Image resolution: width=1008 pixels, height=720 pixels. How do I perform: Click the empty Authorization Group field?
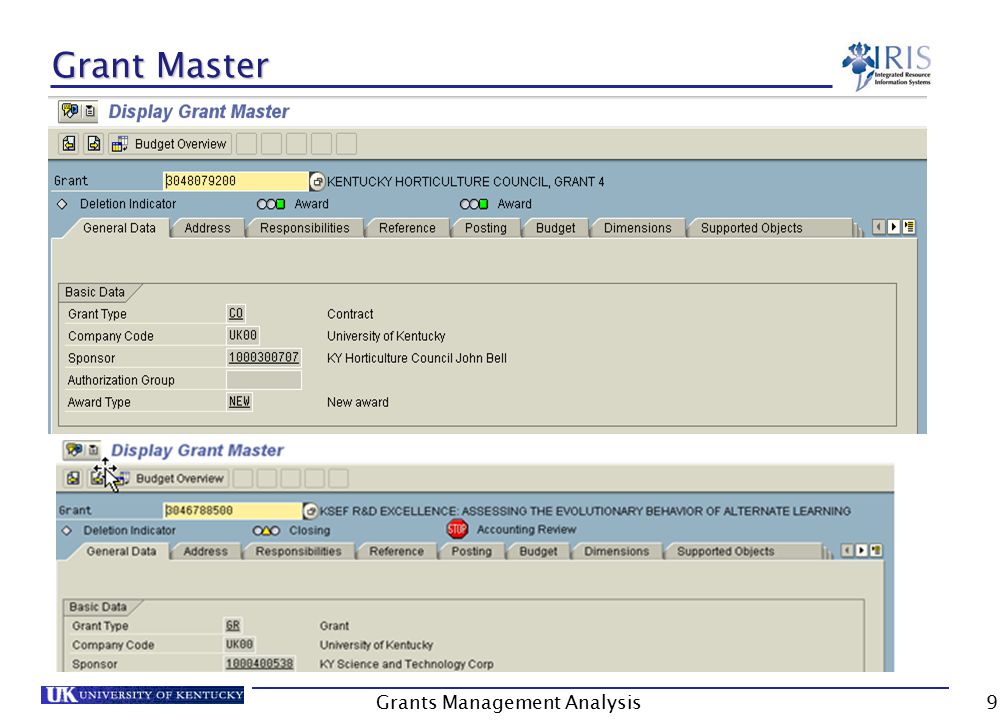(x=264, y=380)
